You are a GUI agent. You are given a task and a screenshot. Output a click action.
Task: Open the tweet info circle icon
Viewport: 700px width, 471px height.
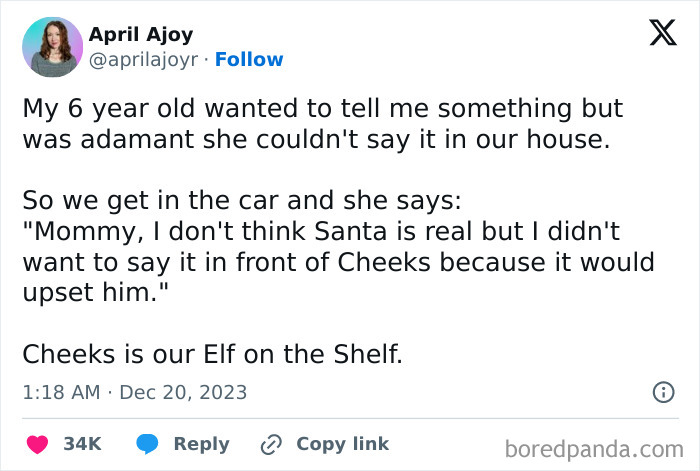663,393
